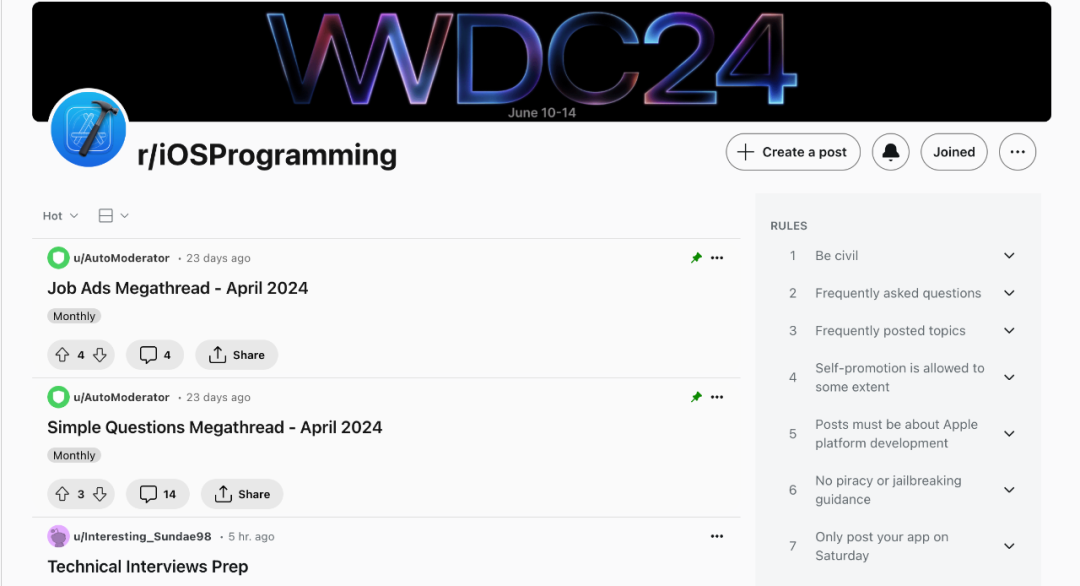This screenshot has width=1080, height=586.
Task: Open the Technical Interviews Prep post
Action: 148,567
